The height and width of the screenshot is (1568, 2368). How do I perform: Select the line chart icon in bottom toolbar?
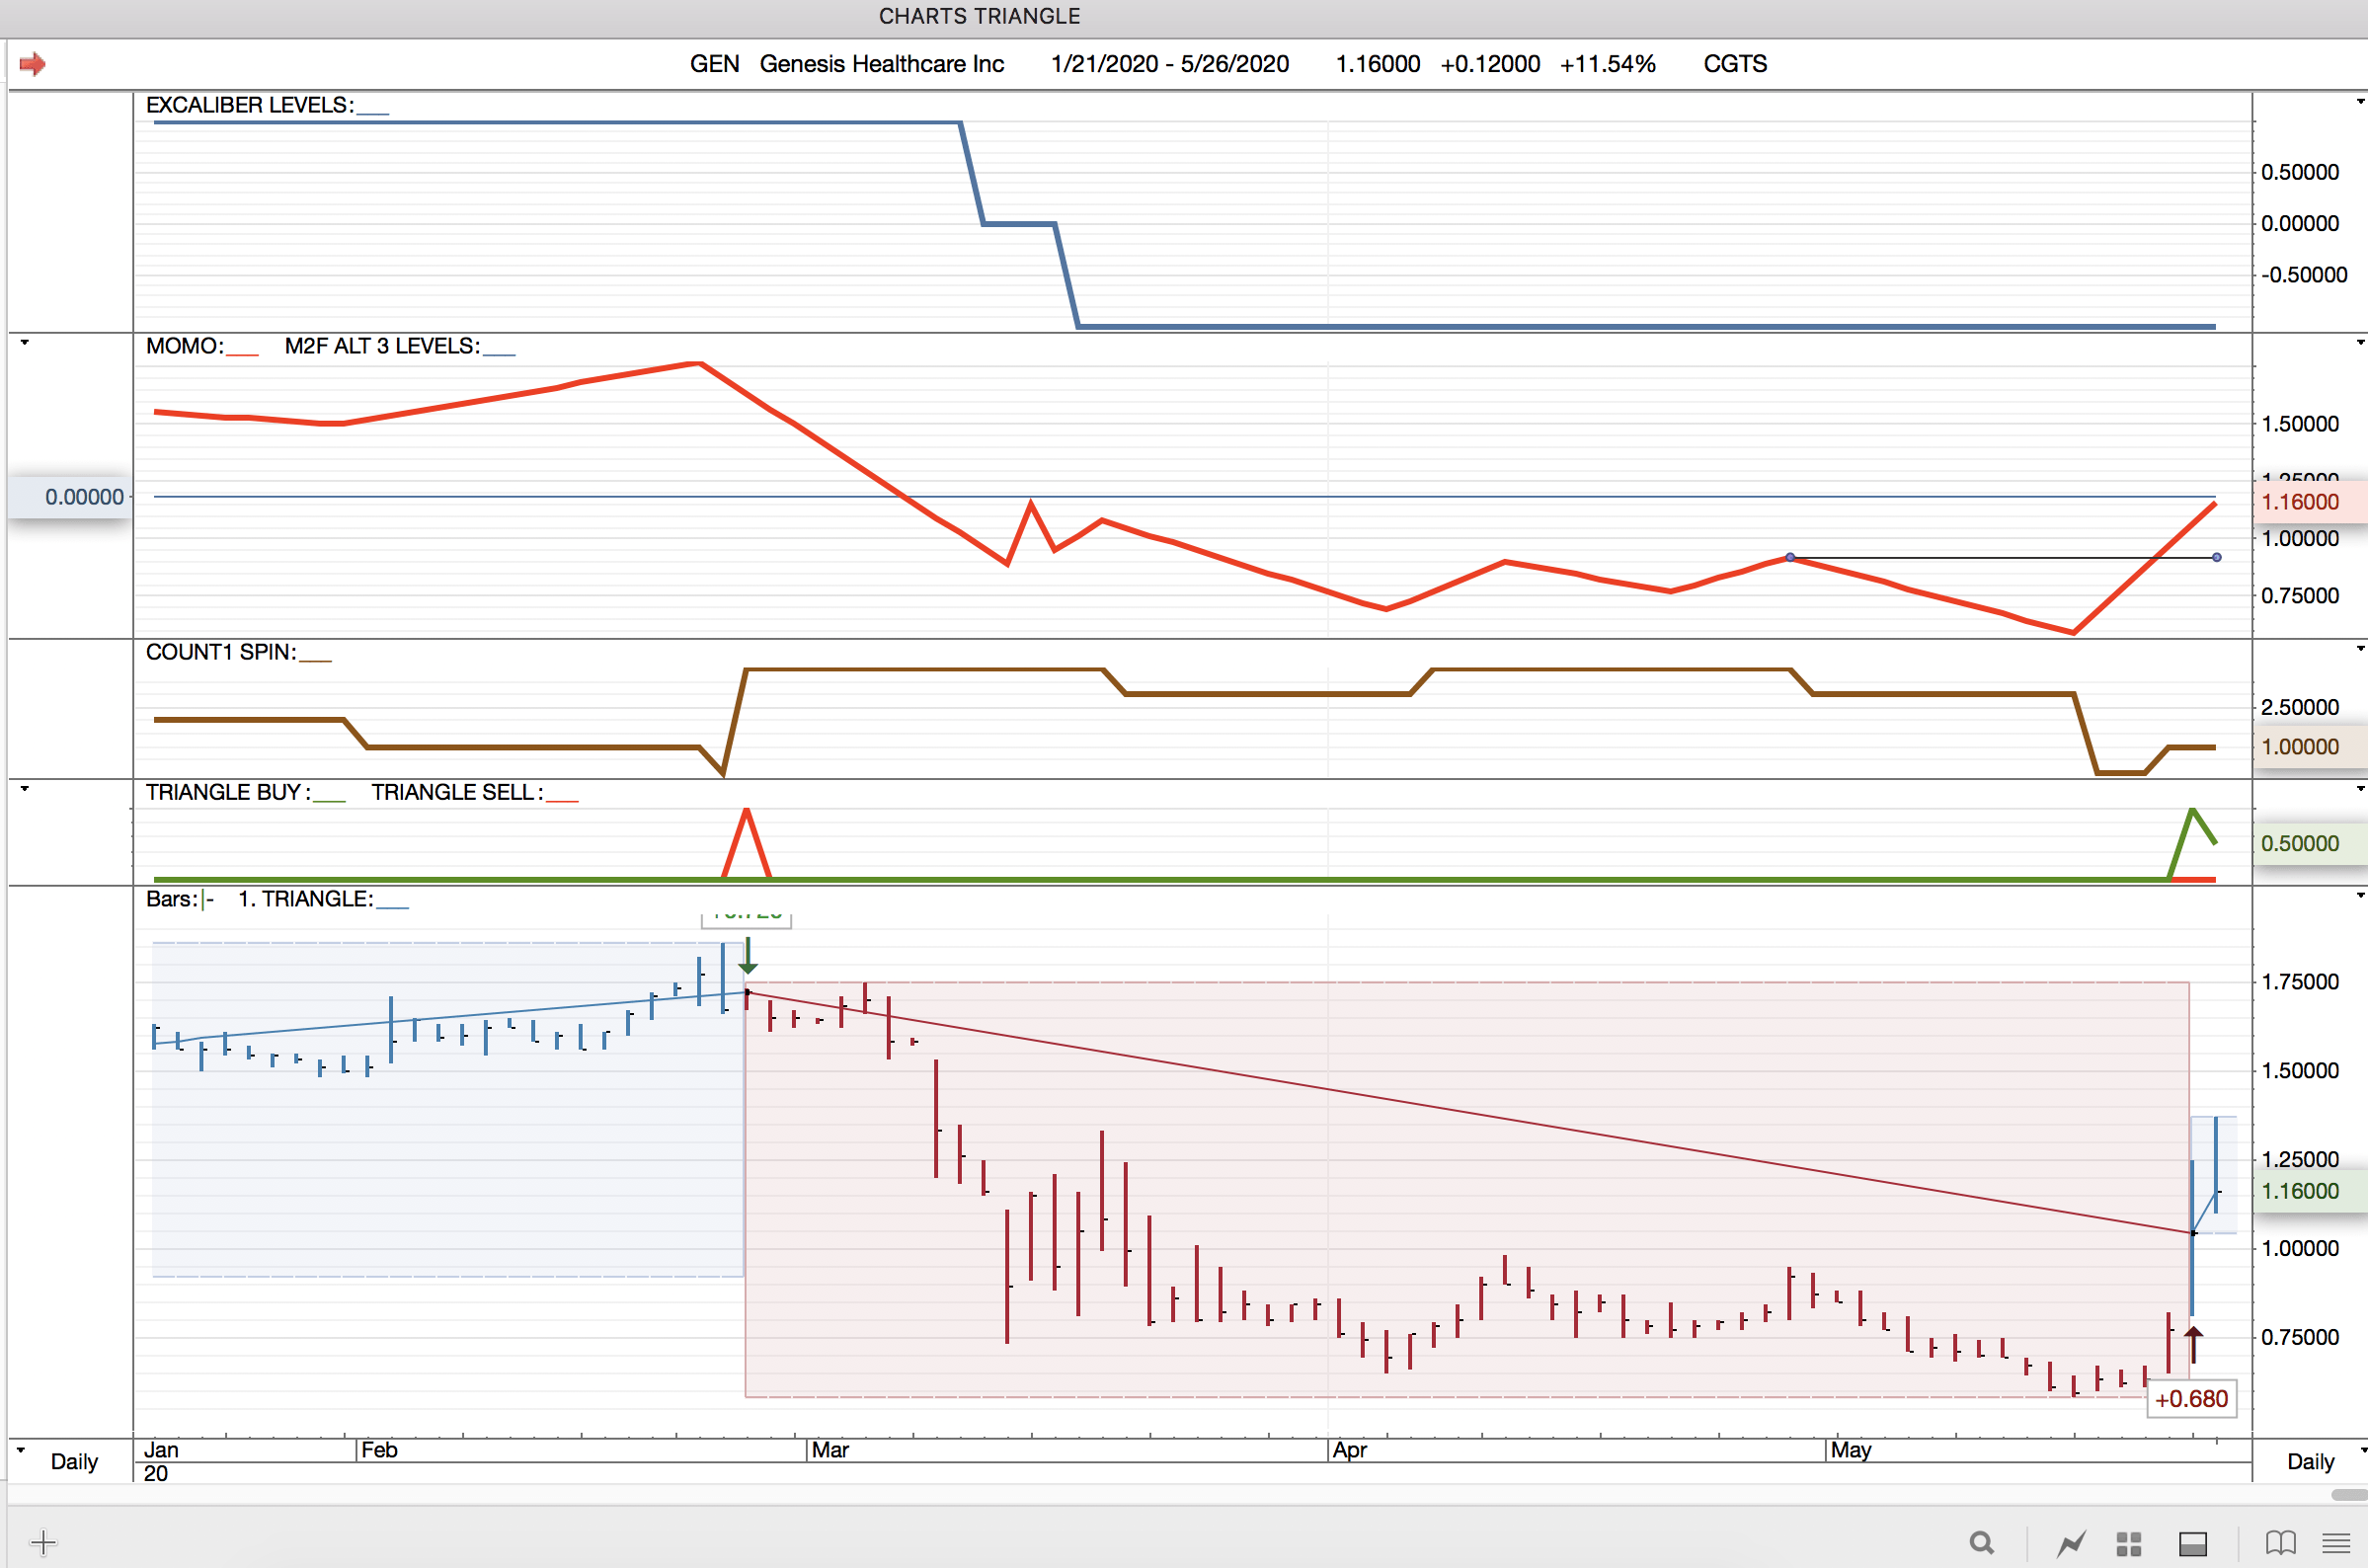(2071, 1543)
